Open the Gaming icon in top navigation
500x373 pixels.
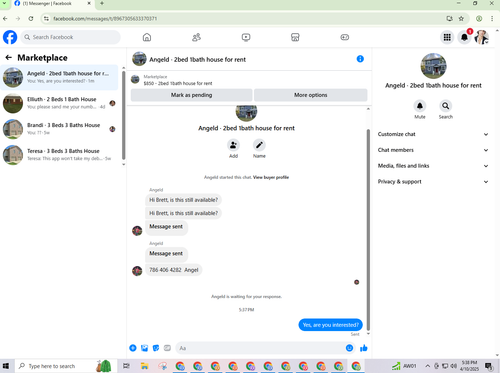click(345, 37)
